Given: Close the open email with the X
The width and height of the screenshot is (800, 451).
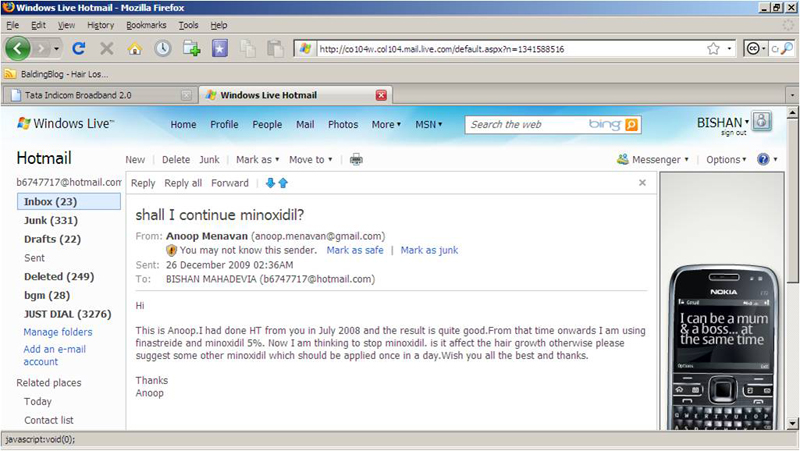Looking at the screenshot, I should tap(642, 183).
